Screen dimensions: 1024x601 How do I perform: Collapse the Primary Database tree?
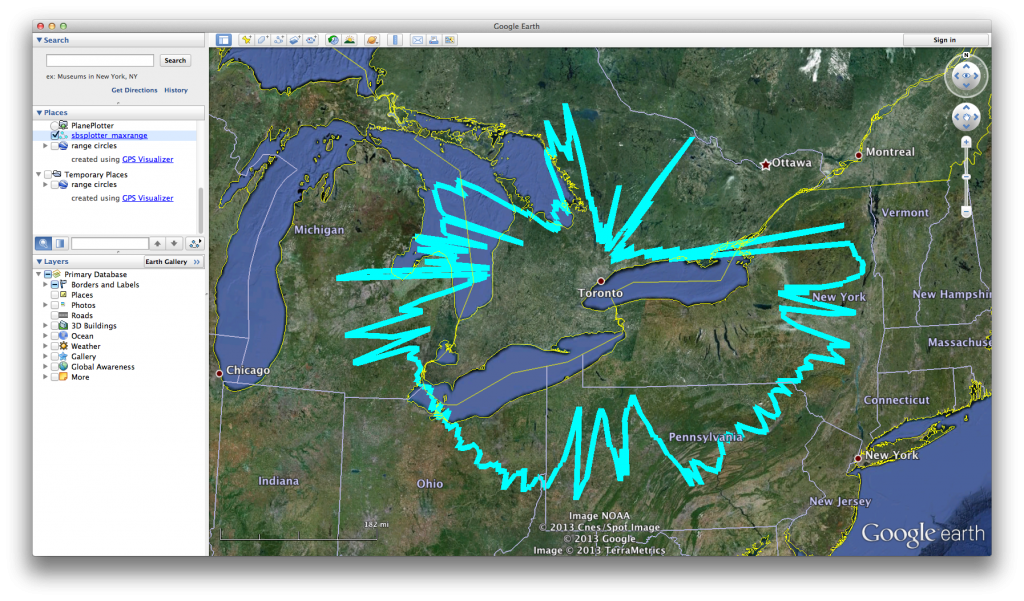tap(39, 274)
